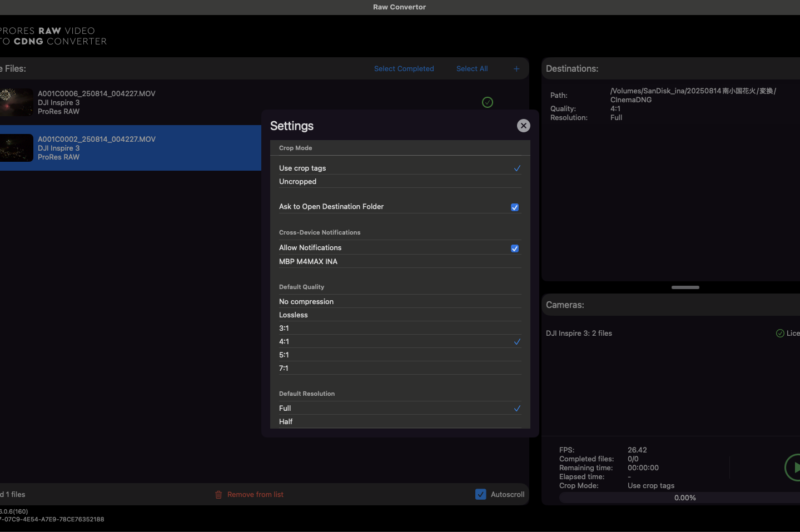Select Uncropped crop mode
The height and width of the screenshot is (532, 800).
400,181
